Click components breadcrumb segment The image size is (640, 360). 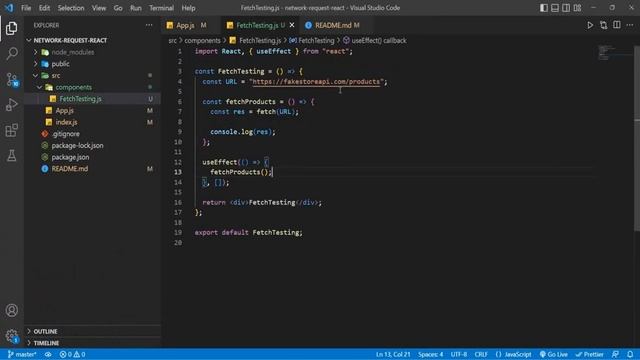[x=202, y=40]
